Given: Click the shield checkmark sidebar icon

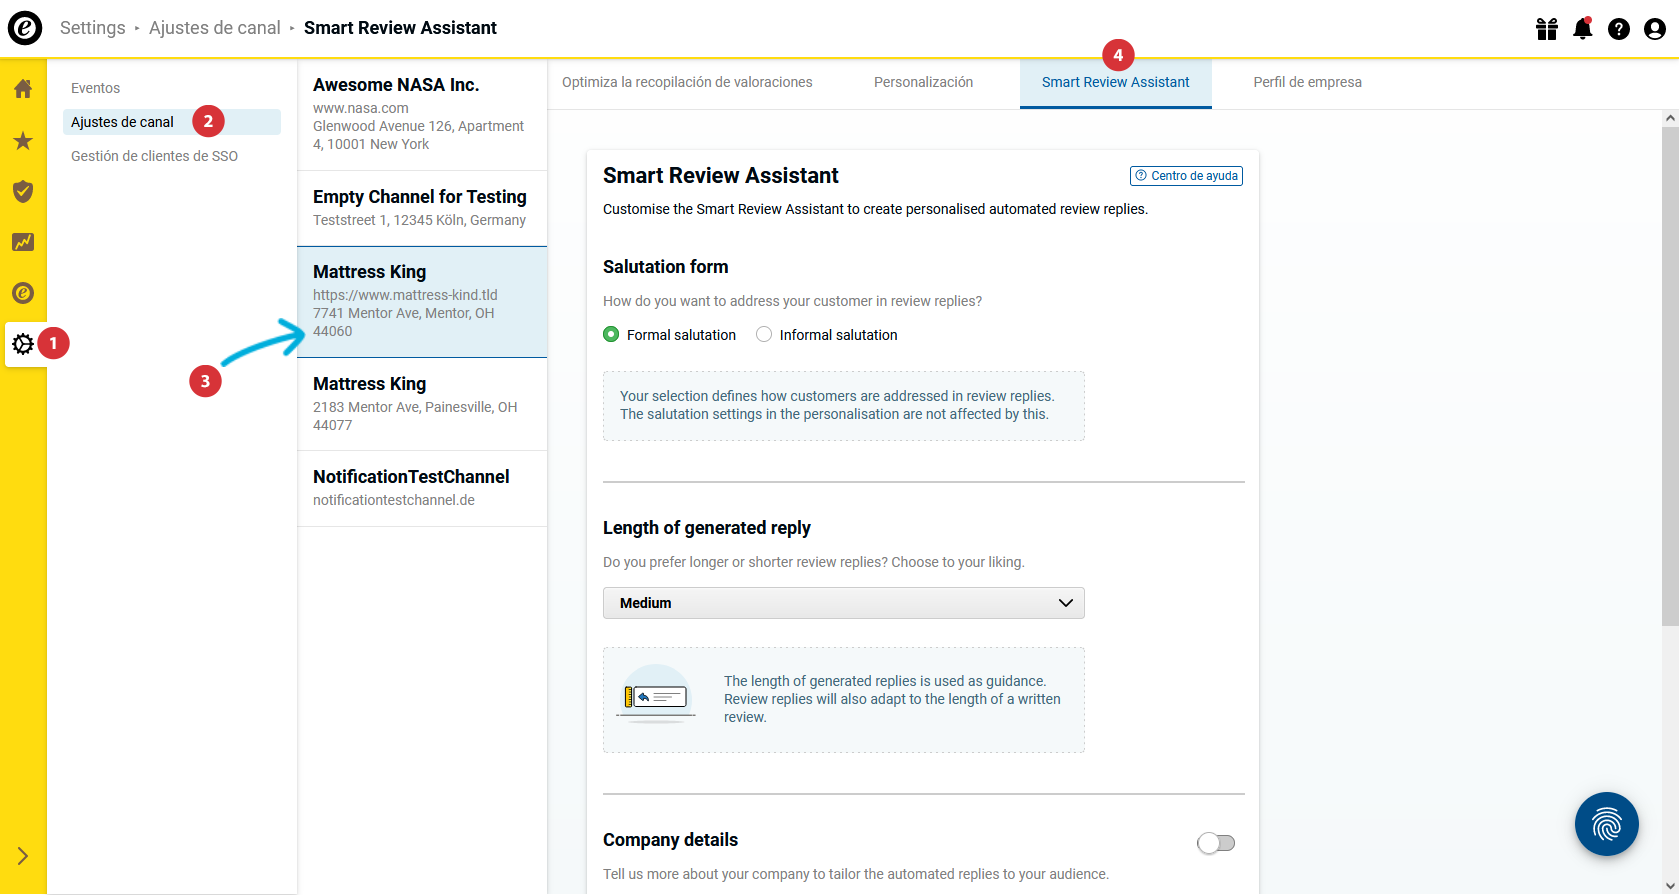Looking at the screenshot, I should [23, 191].
